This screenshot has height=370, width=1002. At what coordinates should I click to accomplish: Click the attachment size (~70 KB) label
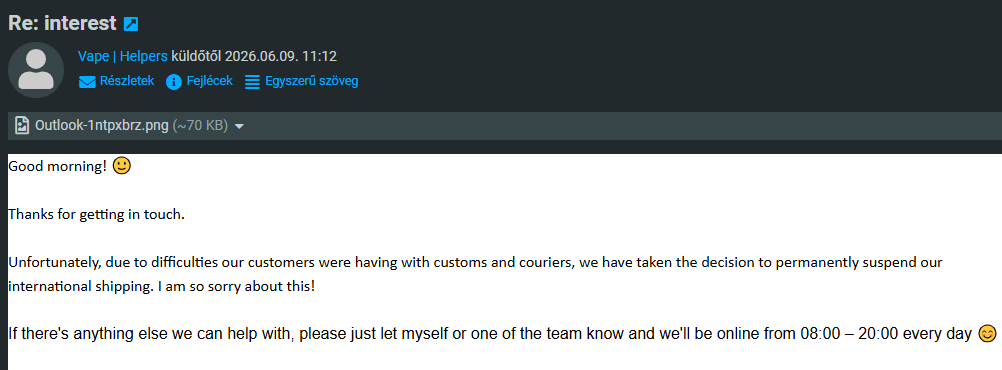pos(200,126)
